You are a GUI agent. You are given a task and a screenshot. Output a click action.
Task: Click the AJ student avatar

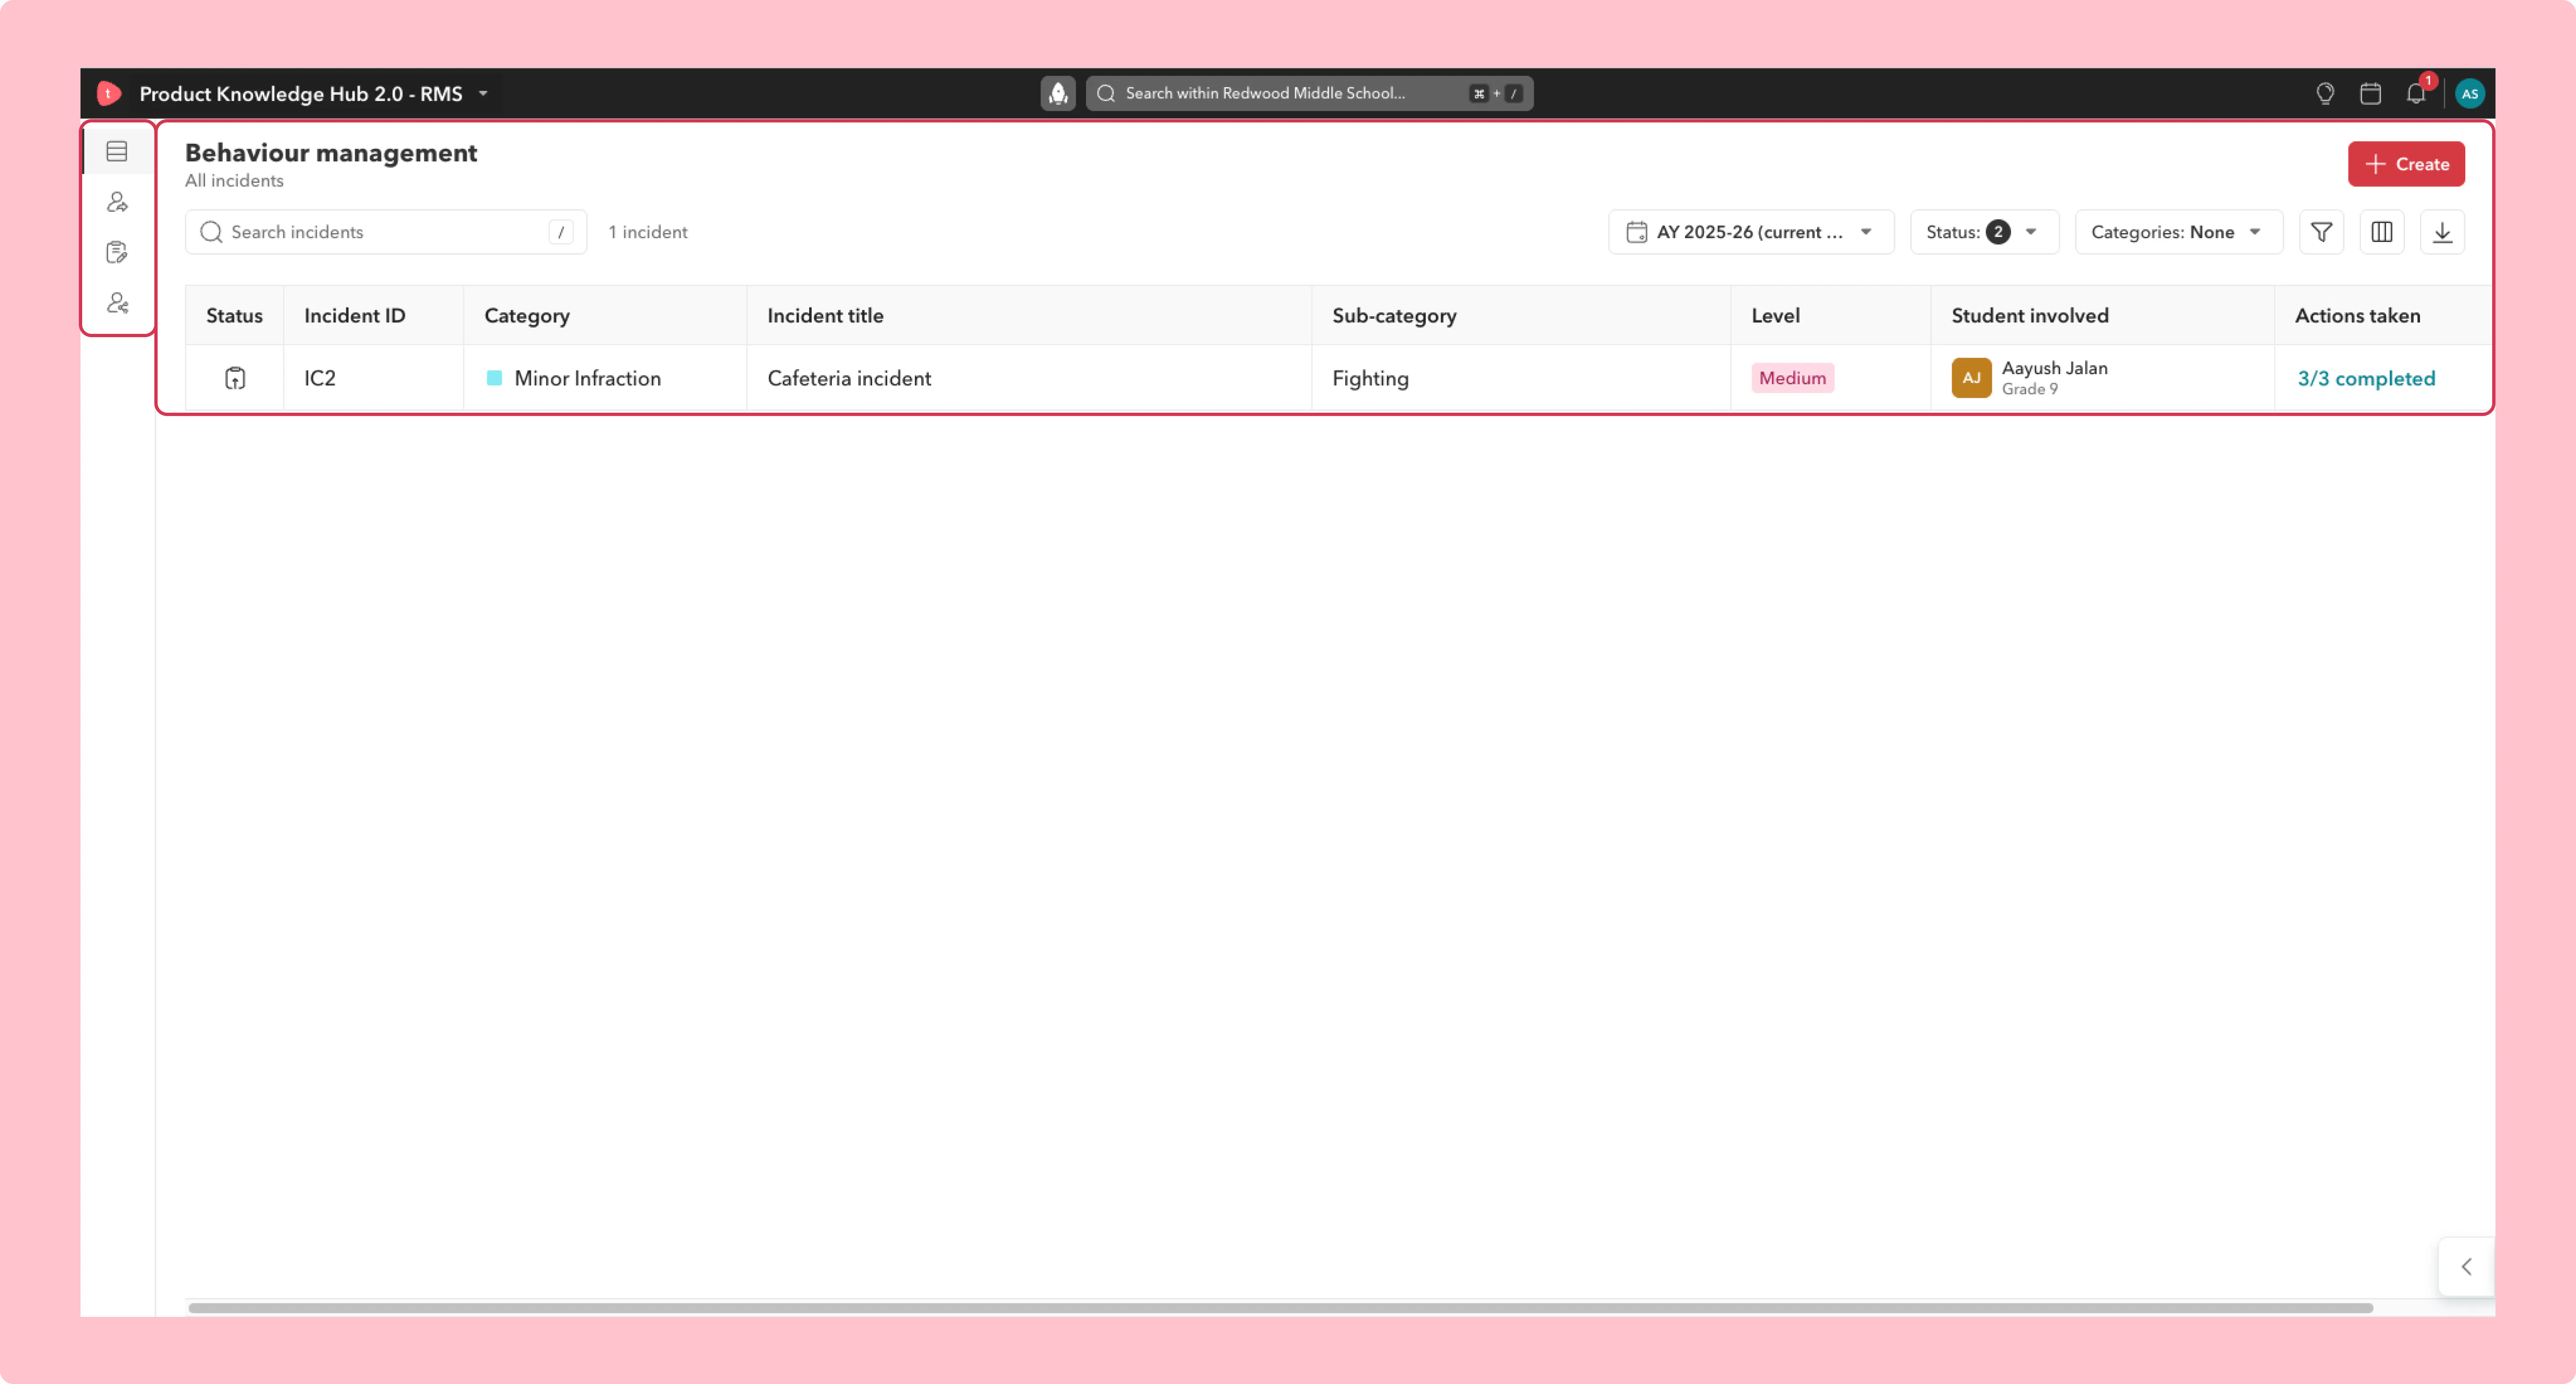click(x=1971, y=378)
